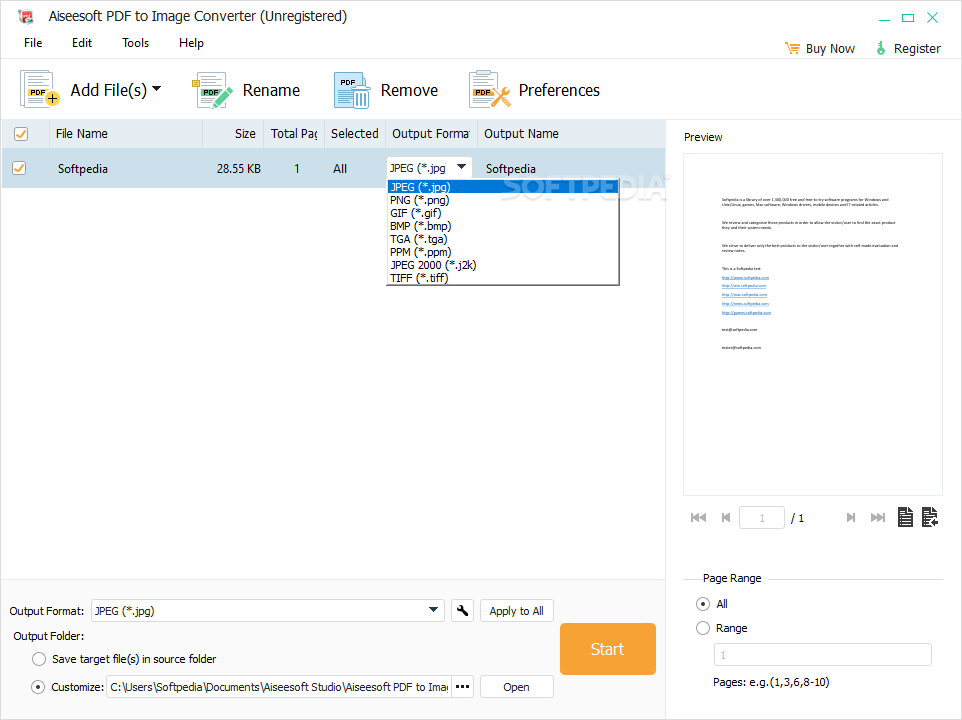This screenshot has height=720, width=962.
Task: Click the Selected column header
Action: pos(355,134)
